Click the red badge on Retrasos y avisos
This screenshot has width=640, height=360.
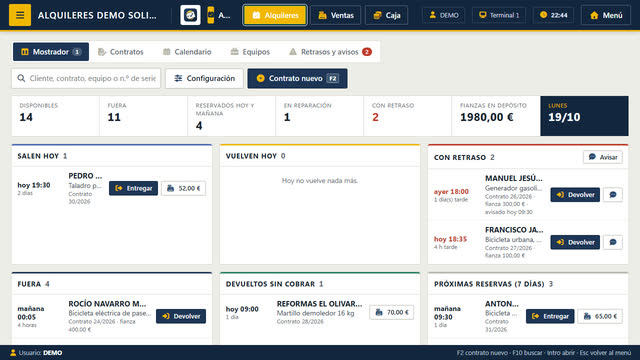tap(367, 52)
